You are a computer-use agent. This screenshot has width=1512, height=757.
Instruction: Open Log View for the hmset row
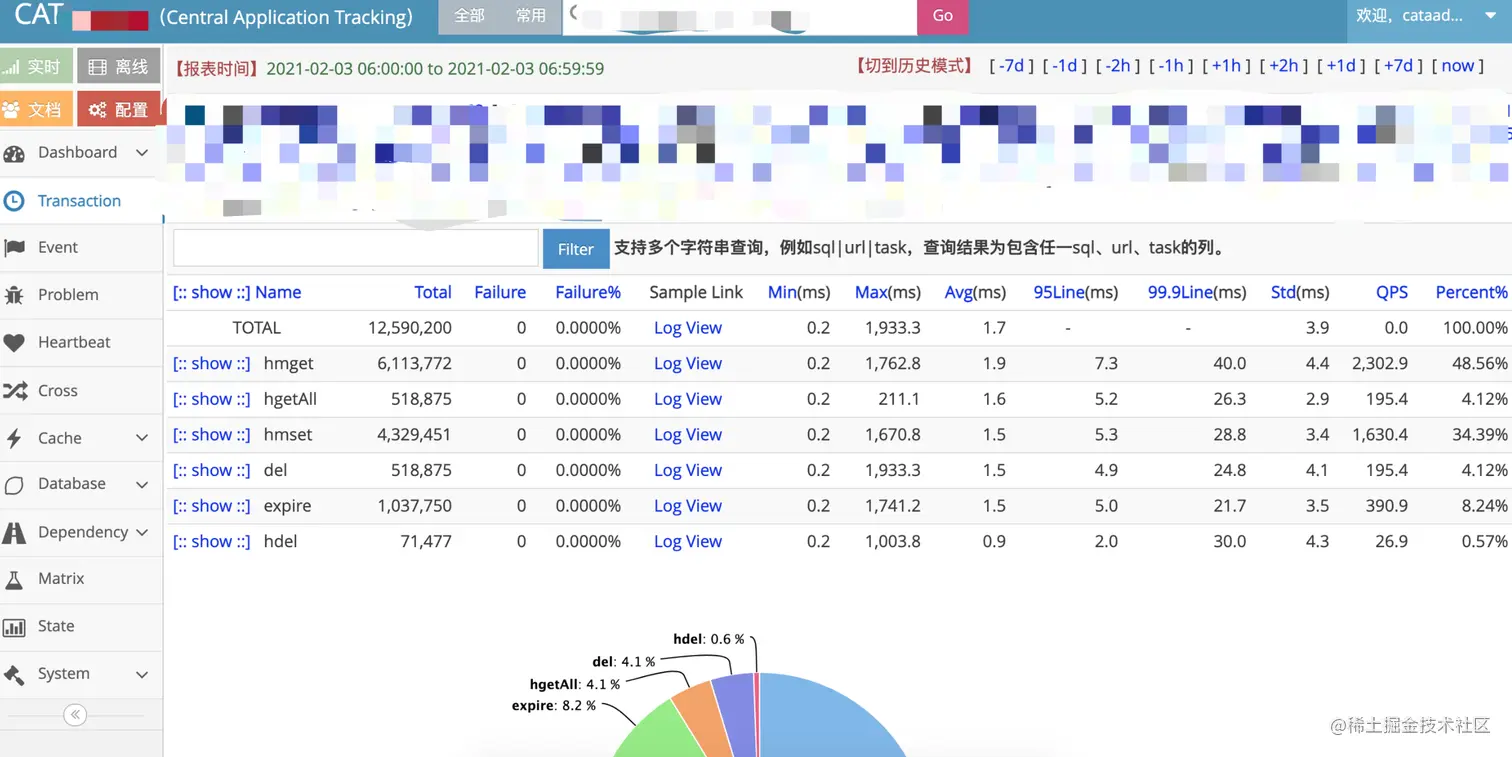click(688, 435)
